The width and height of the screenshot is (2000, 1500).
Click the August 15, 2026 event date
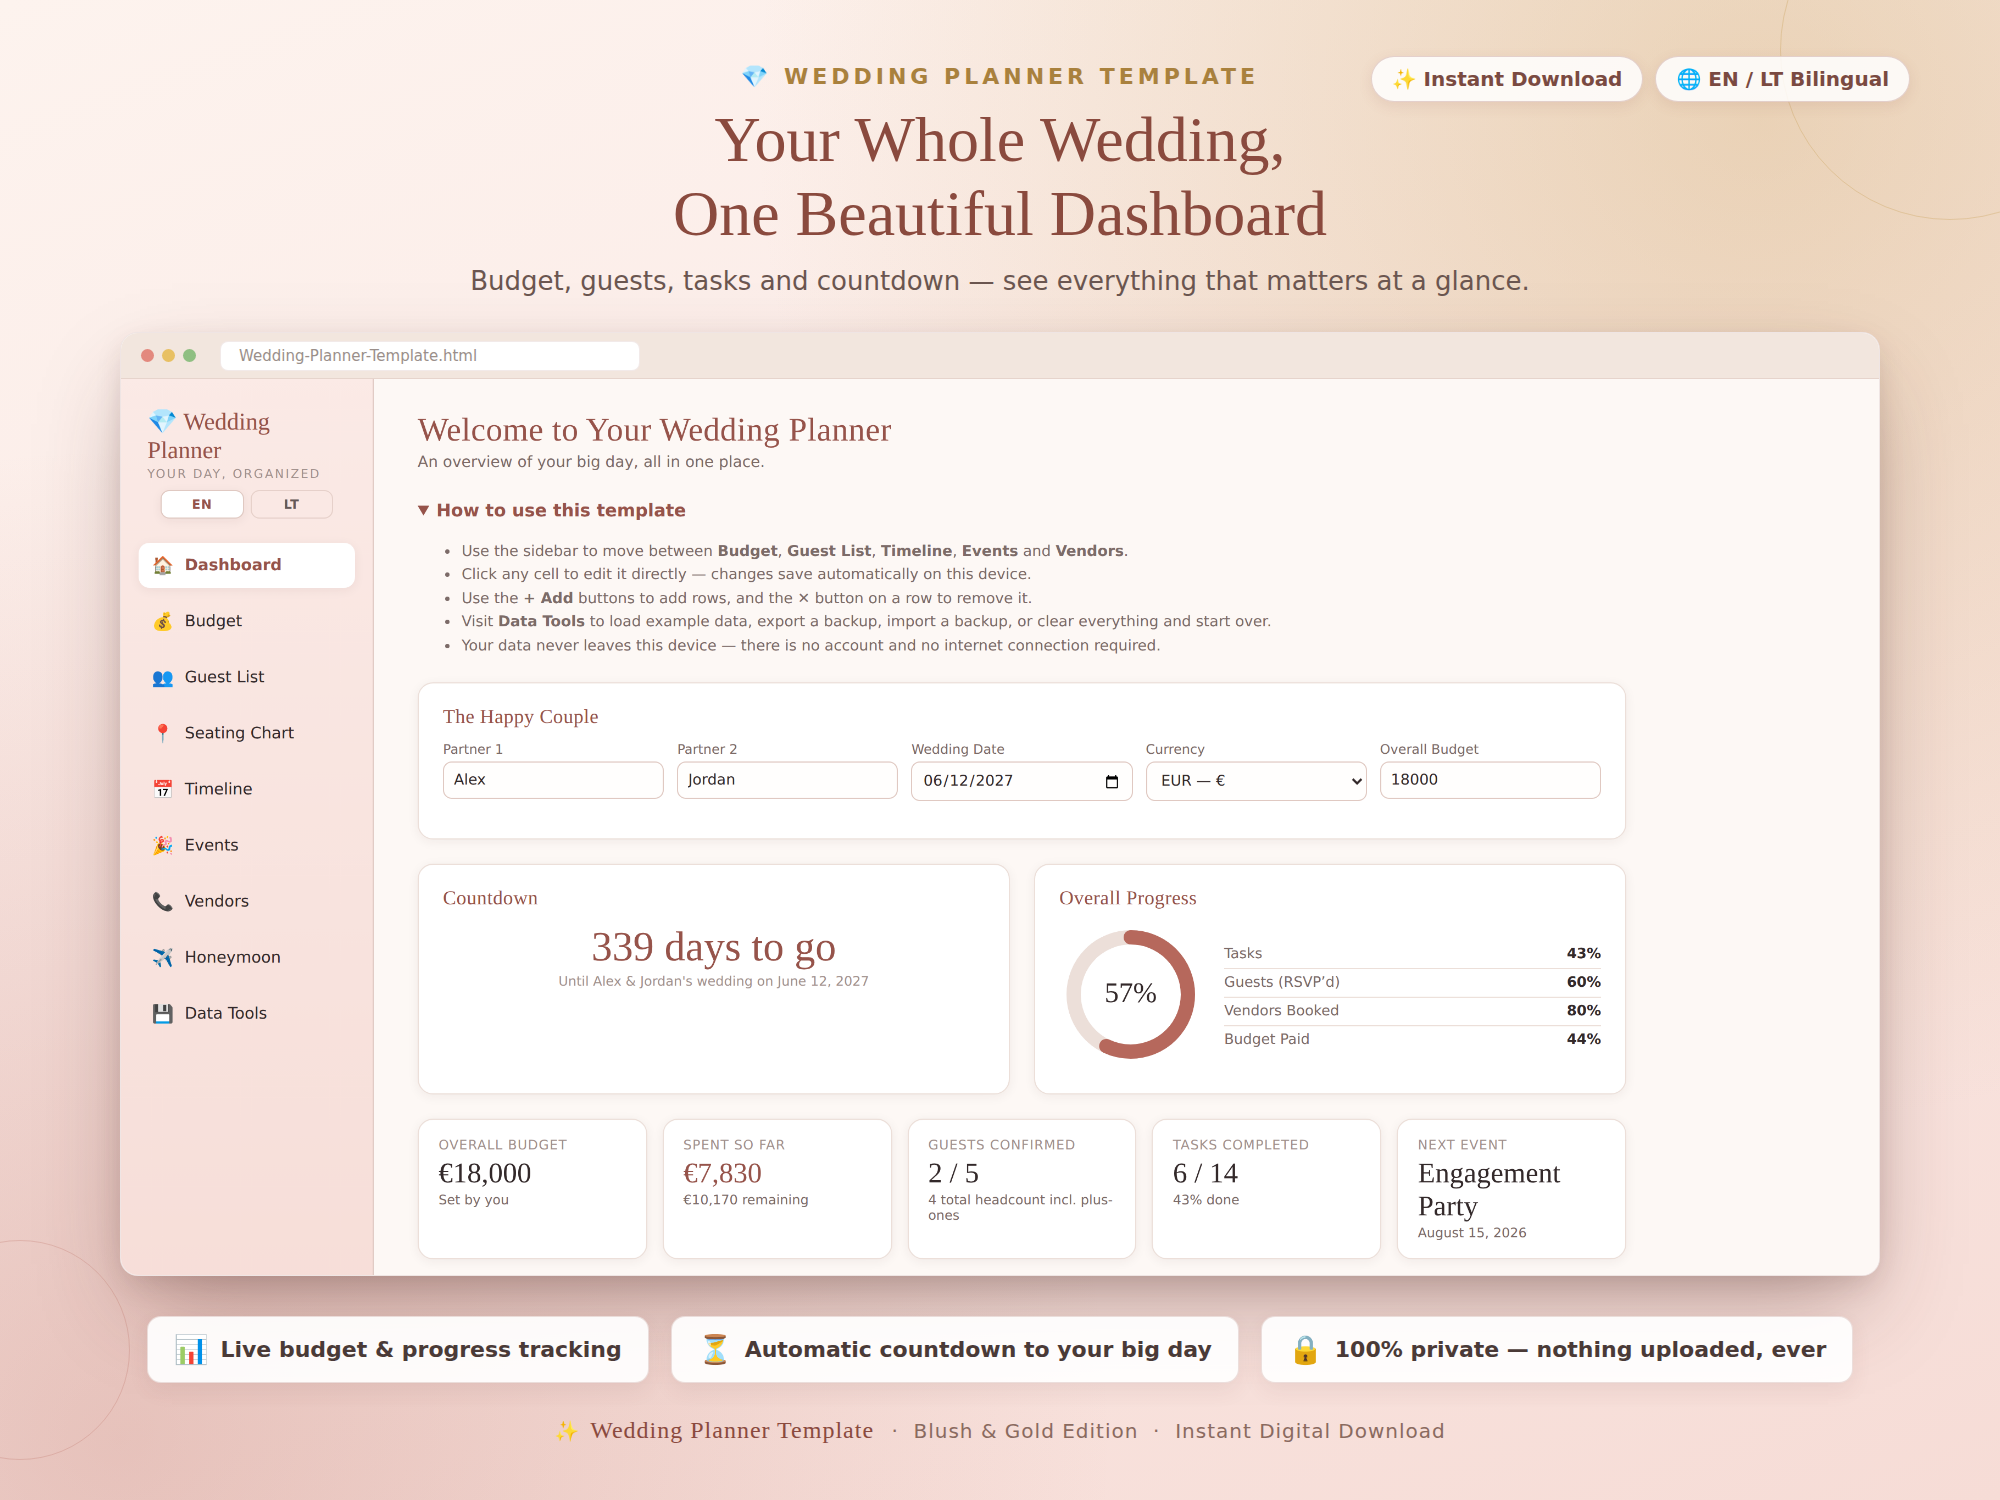[x=1472, y=1233]
